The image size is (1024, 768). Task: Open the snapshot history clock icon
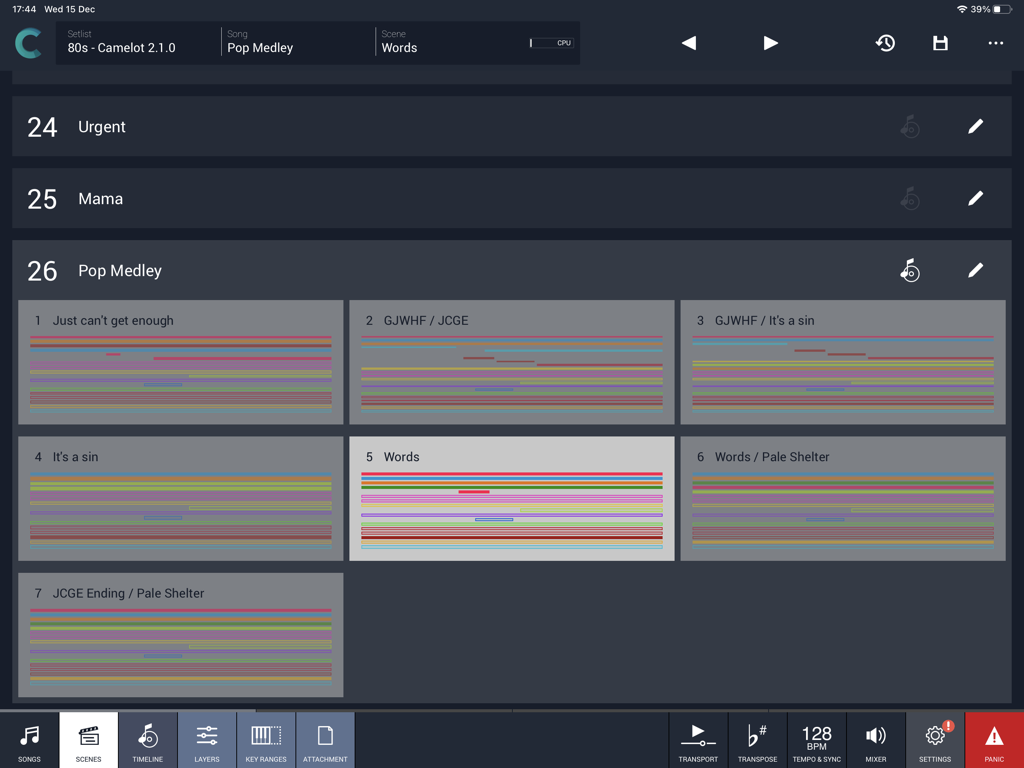(884, 43)
